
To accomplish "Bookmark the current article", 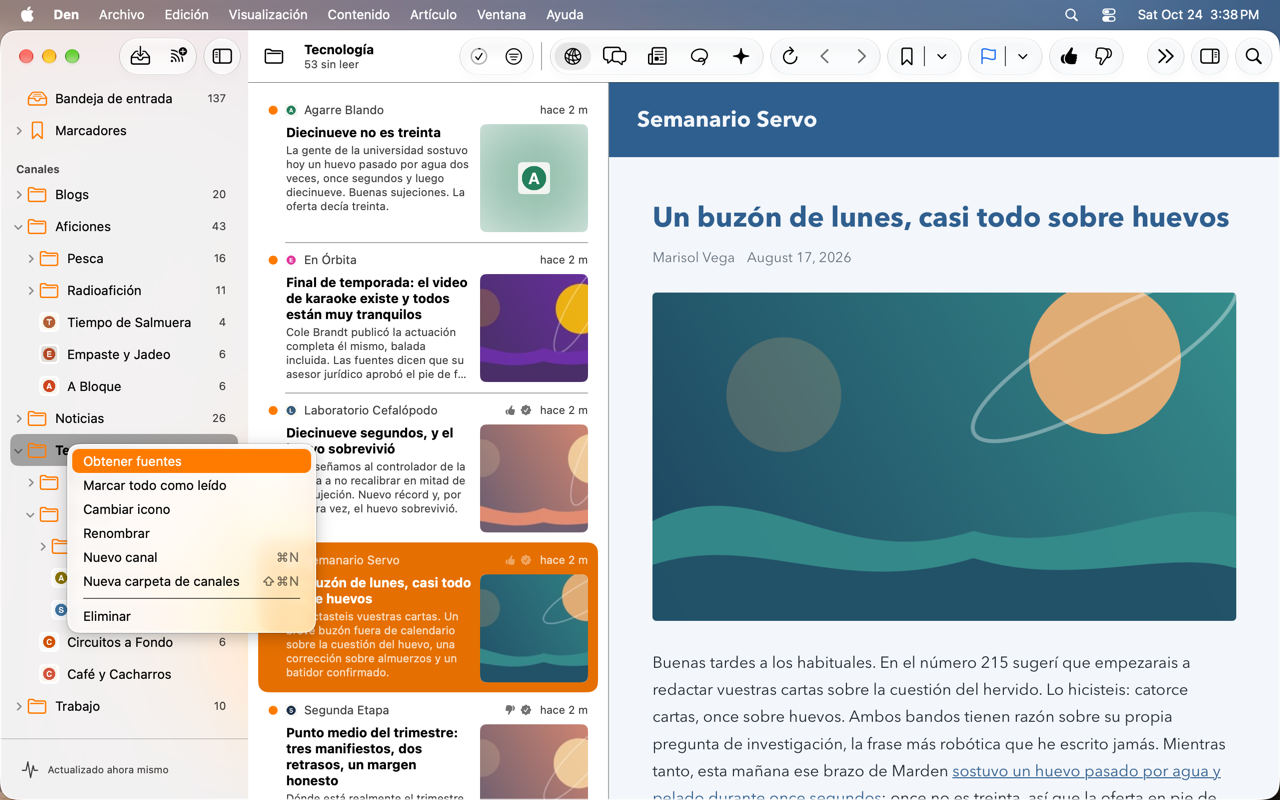I will click(907, 57).
